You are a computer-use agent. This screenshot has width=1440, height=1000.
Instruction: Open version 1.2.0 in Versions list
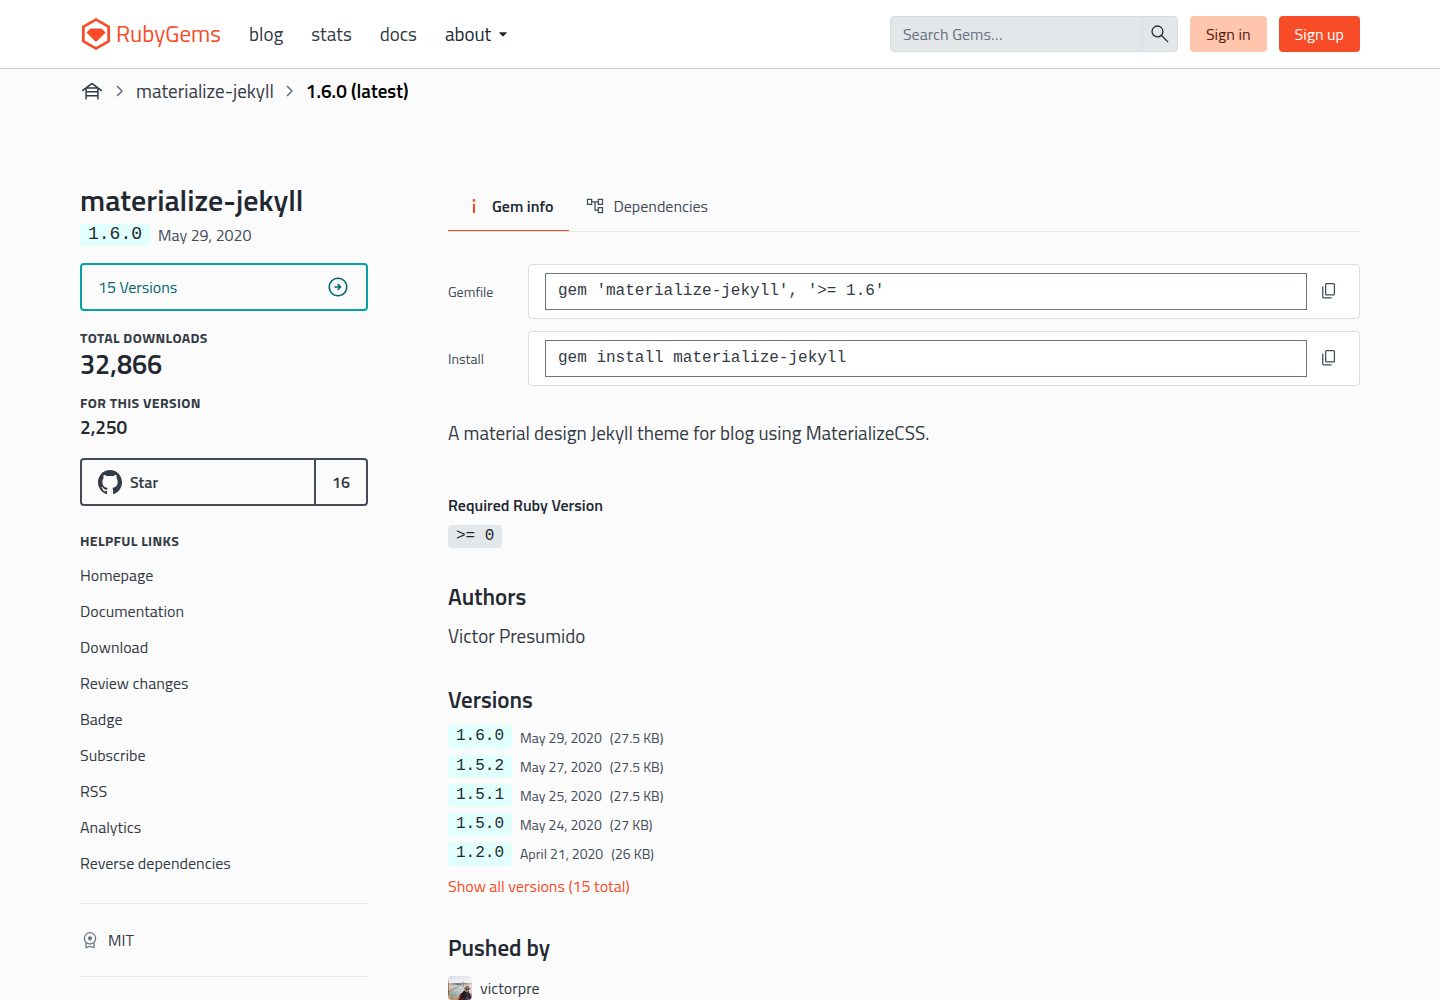480,852
